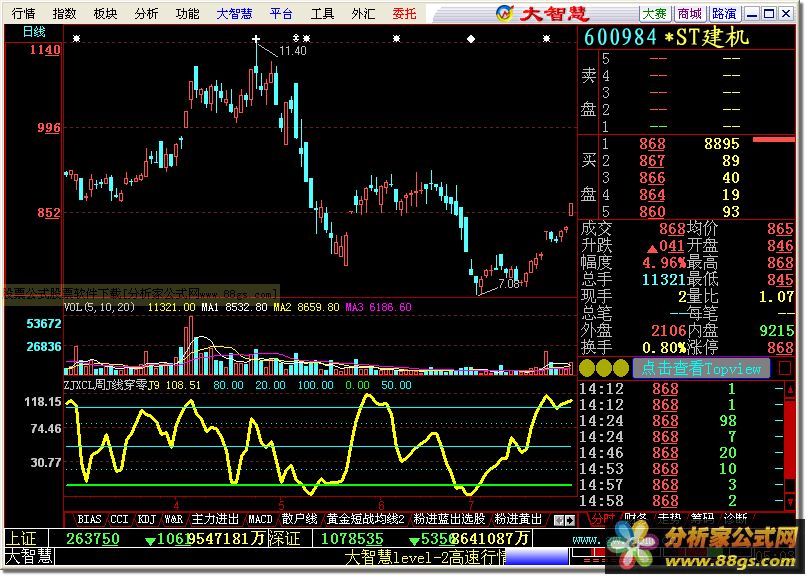
Task: Switch to the MACD indicator tab
Action: point(260,519)
